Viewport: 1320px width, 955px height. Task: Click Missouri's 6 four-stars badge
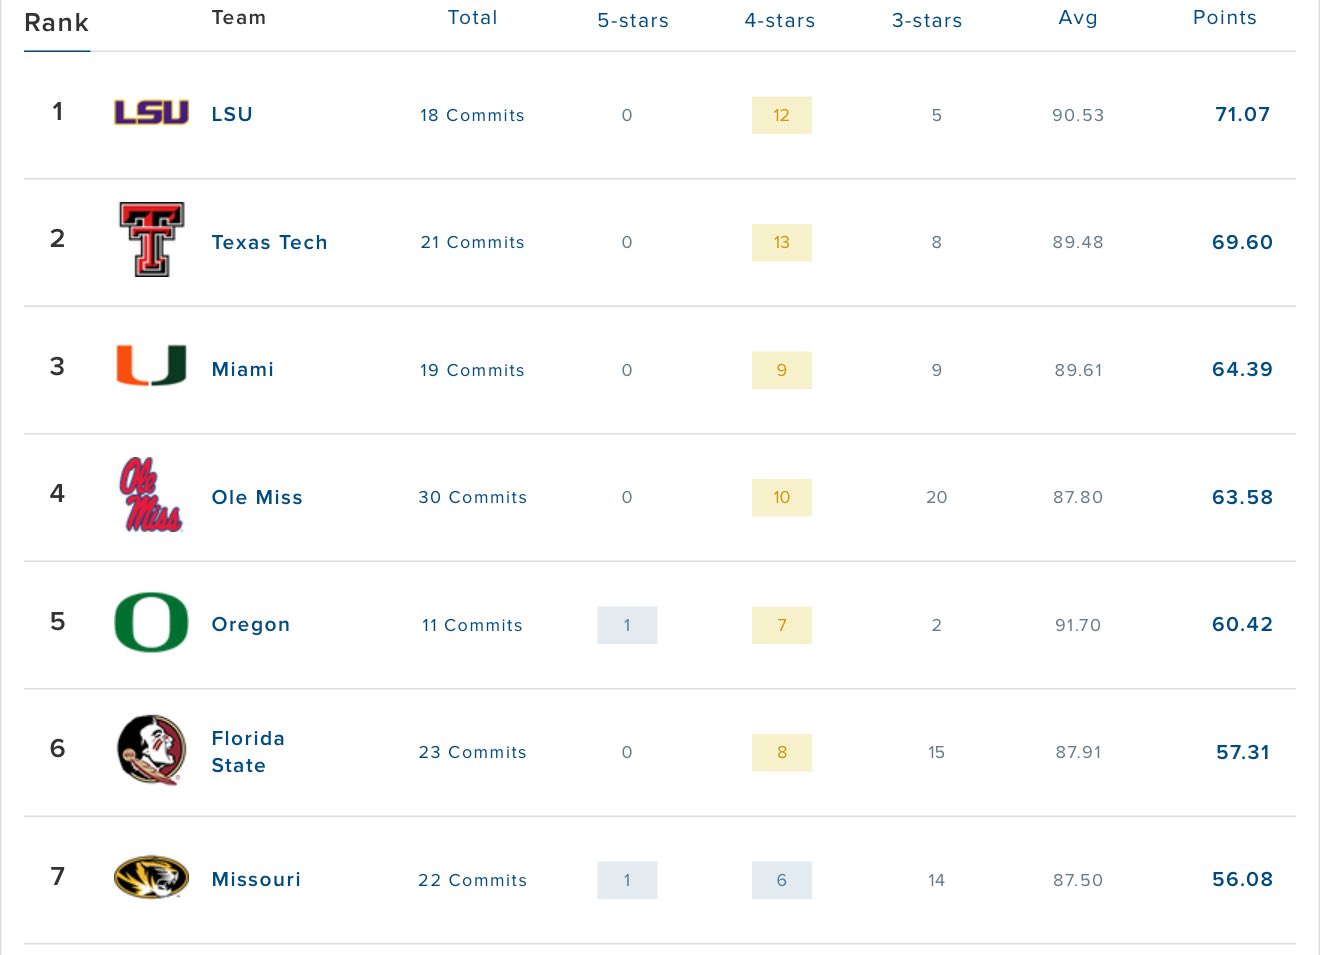pyautogui.click(x=782, y=880)
